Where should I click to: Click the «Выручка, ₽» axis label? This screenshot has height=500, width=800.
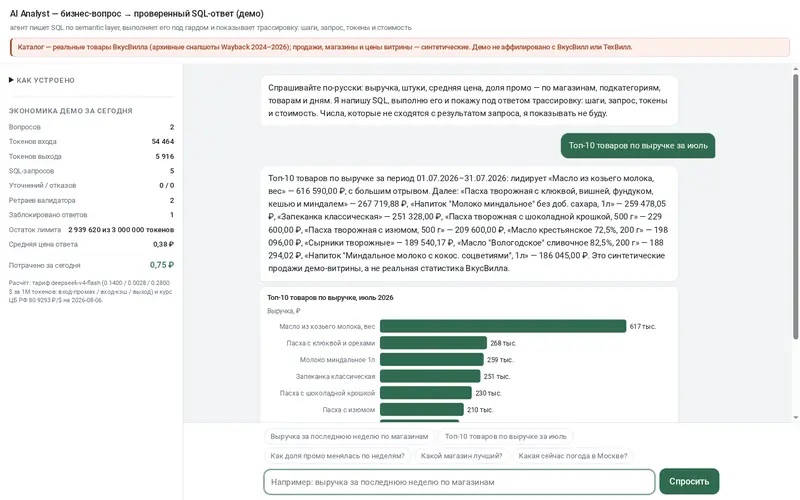284,311
